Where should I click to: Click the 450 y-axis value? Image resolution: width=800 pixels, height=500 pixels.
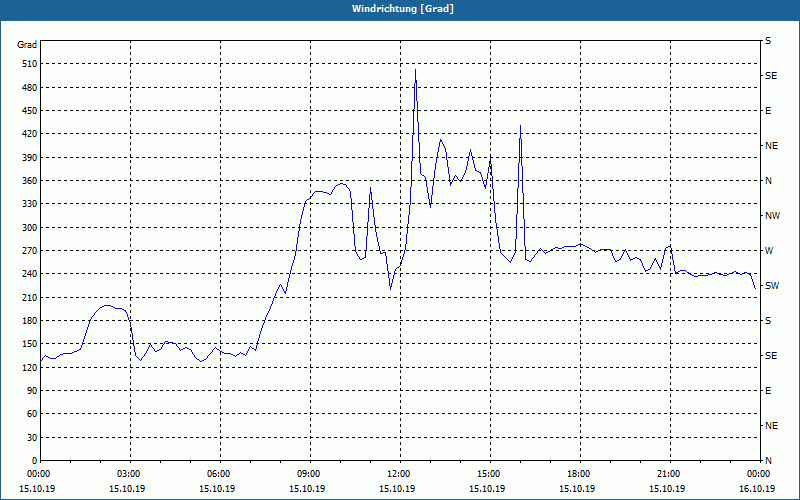tap(30, 111)
